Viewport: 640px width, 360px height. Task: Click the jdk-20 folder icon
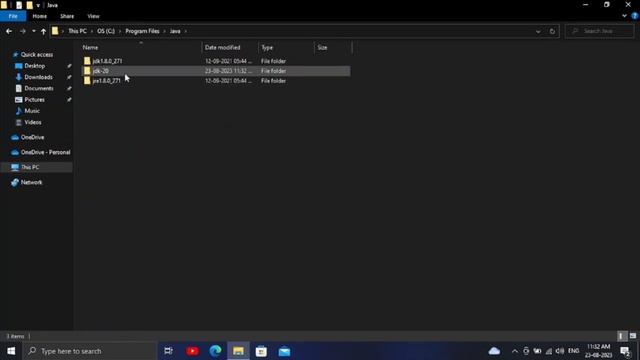click(x=87, y=71)
